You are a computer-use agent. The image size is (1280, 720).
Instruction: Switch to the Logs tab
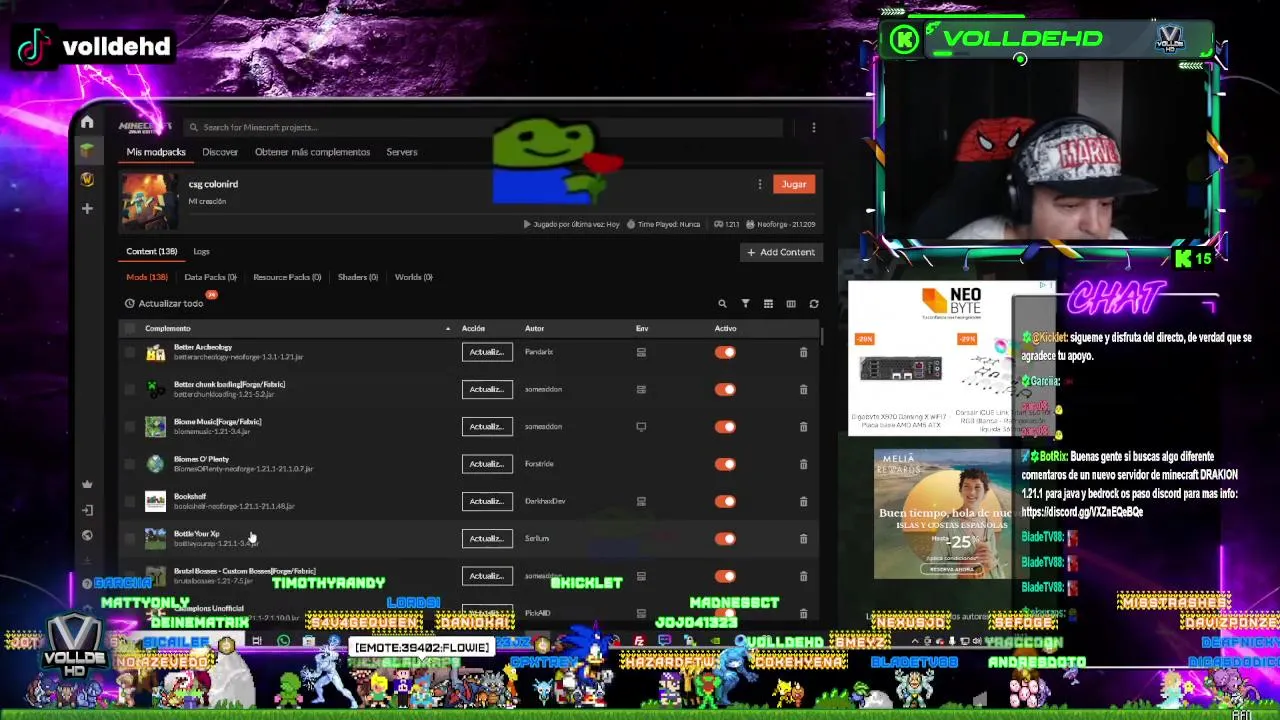point(201,251)
